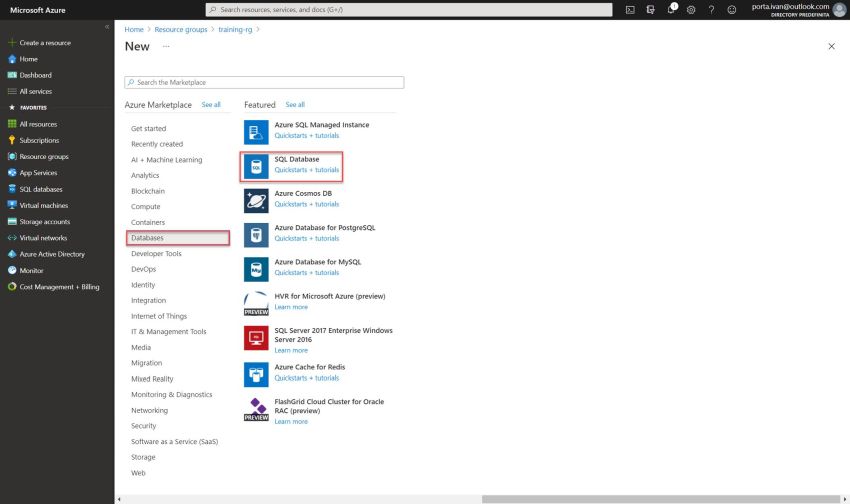Screen dimensions: 850x504
Task: Collapse the left sidebar with chevrons
Action: pyautogui.click(x=107, y=27)
